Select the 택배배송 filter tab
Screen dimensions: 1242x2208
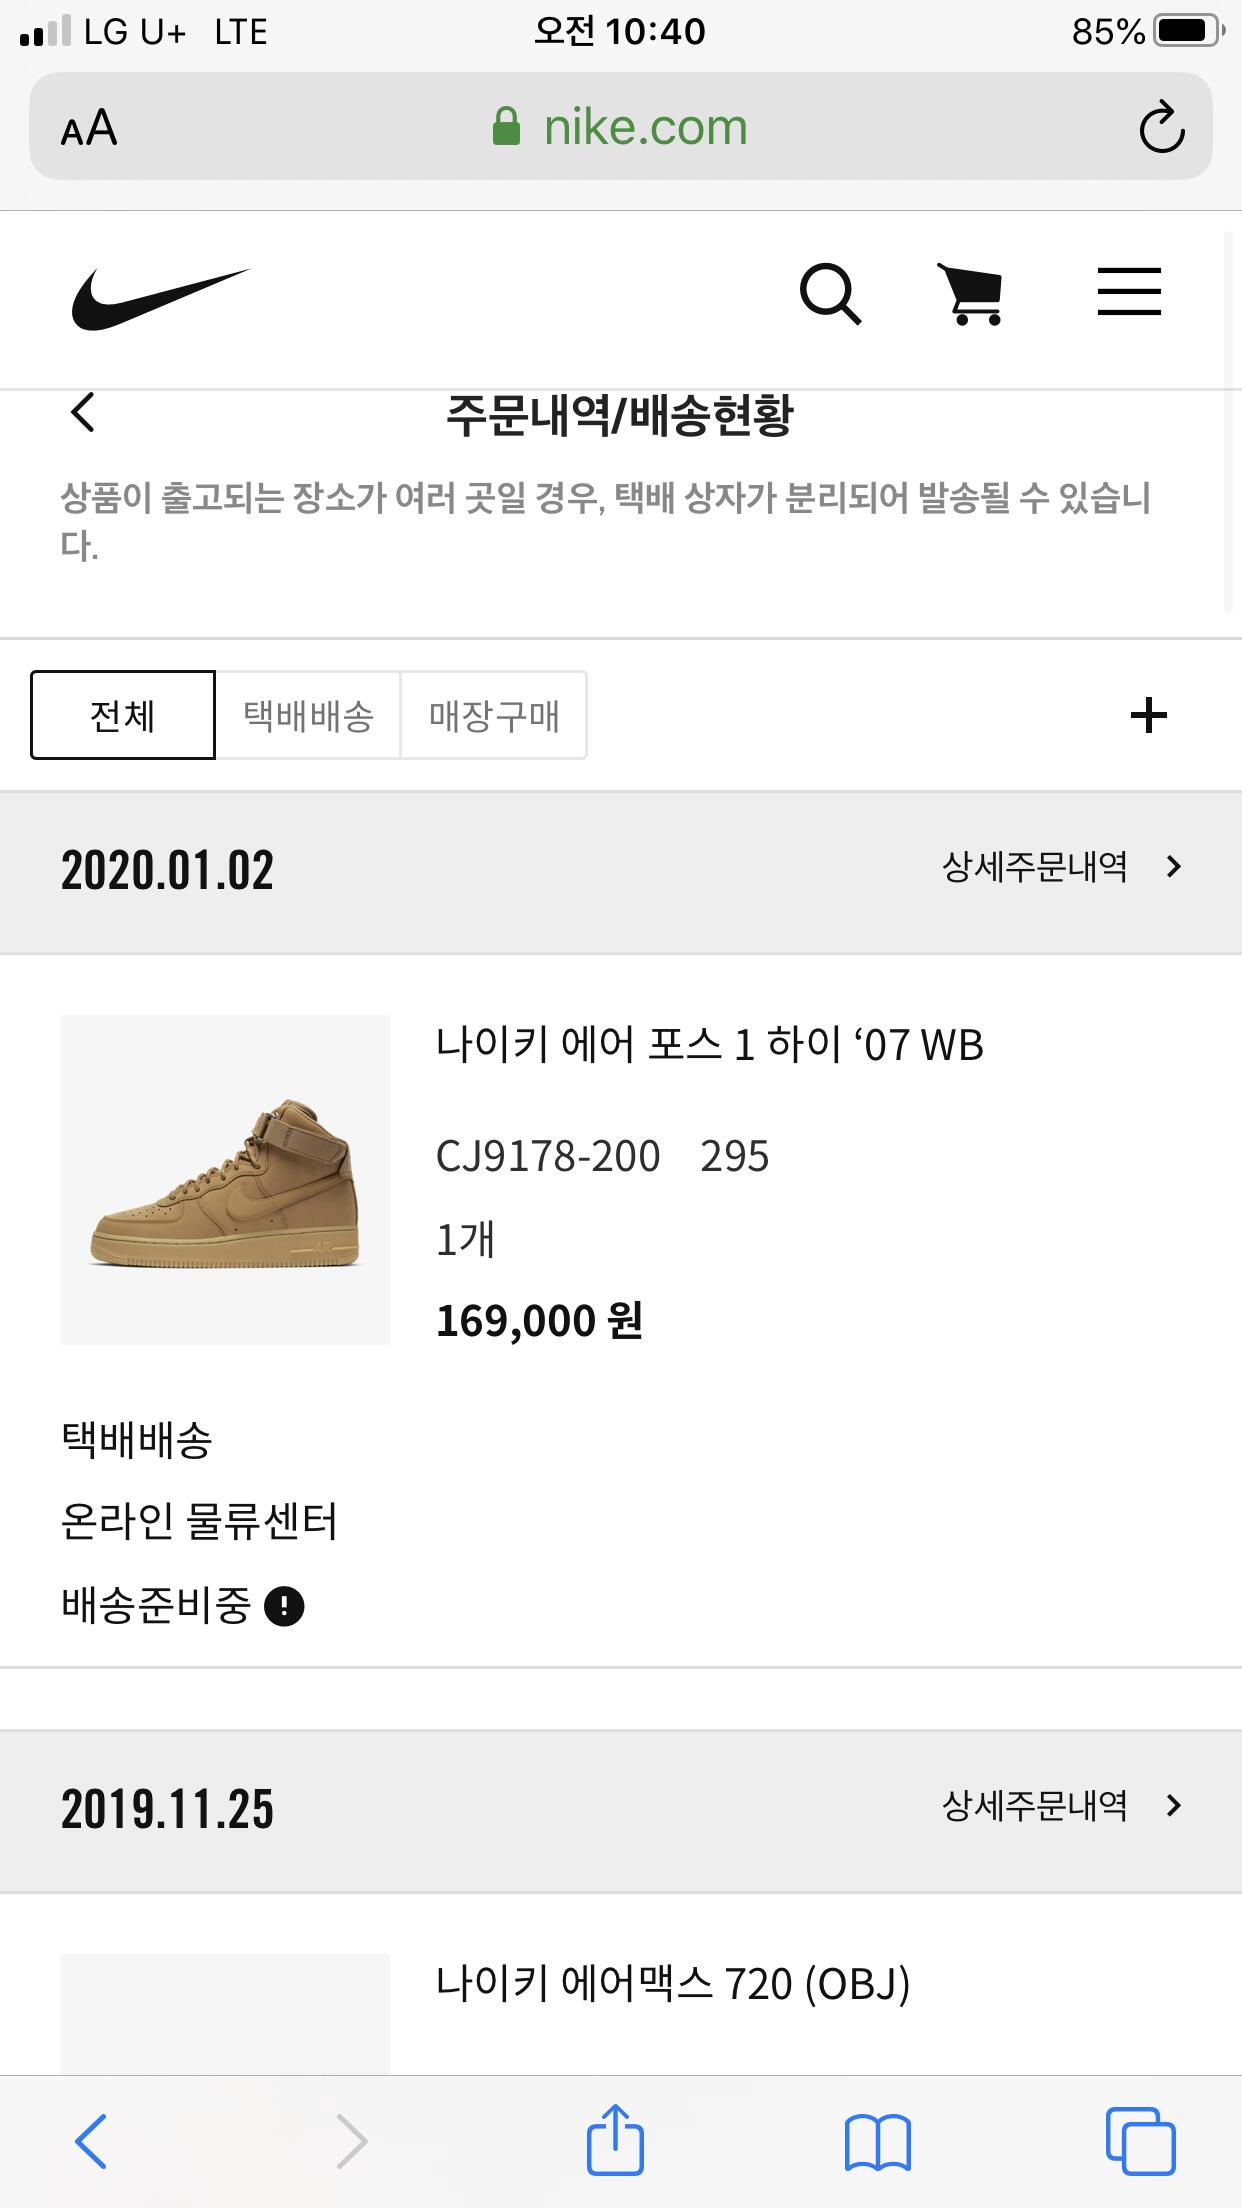pos(308,715)
